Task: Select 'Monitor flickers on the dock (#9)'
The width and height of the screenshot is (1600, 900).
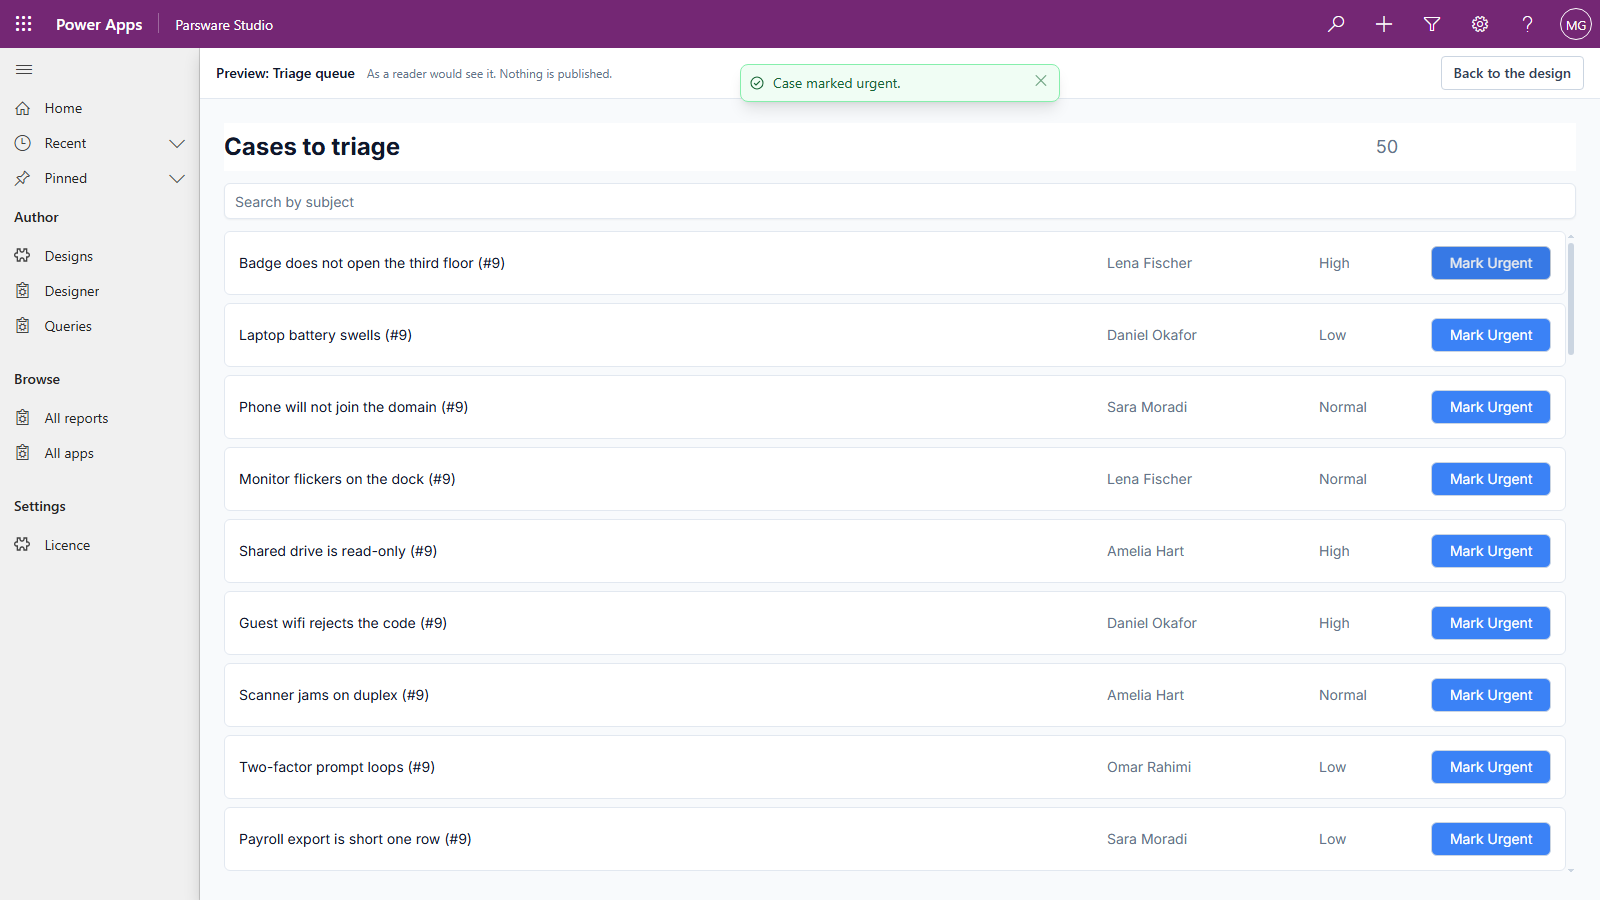Action: click(347, 479)
